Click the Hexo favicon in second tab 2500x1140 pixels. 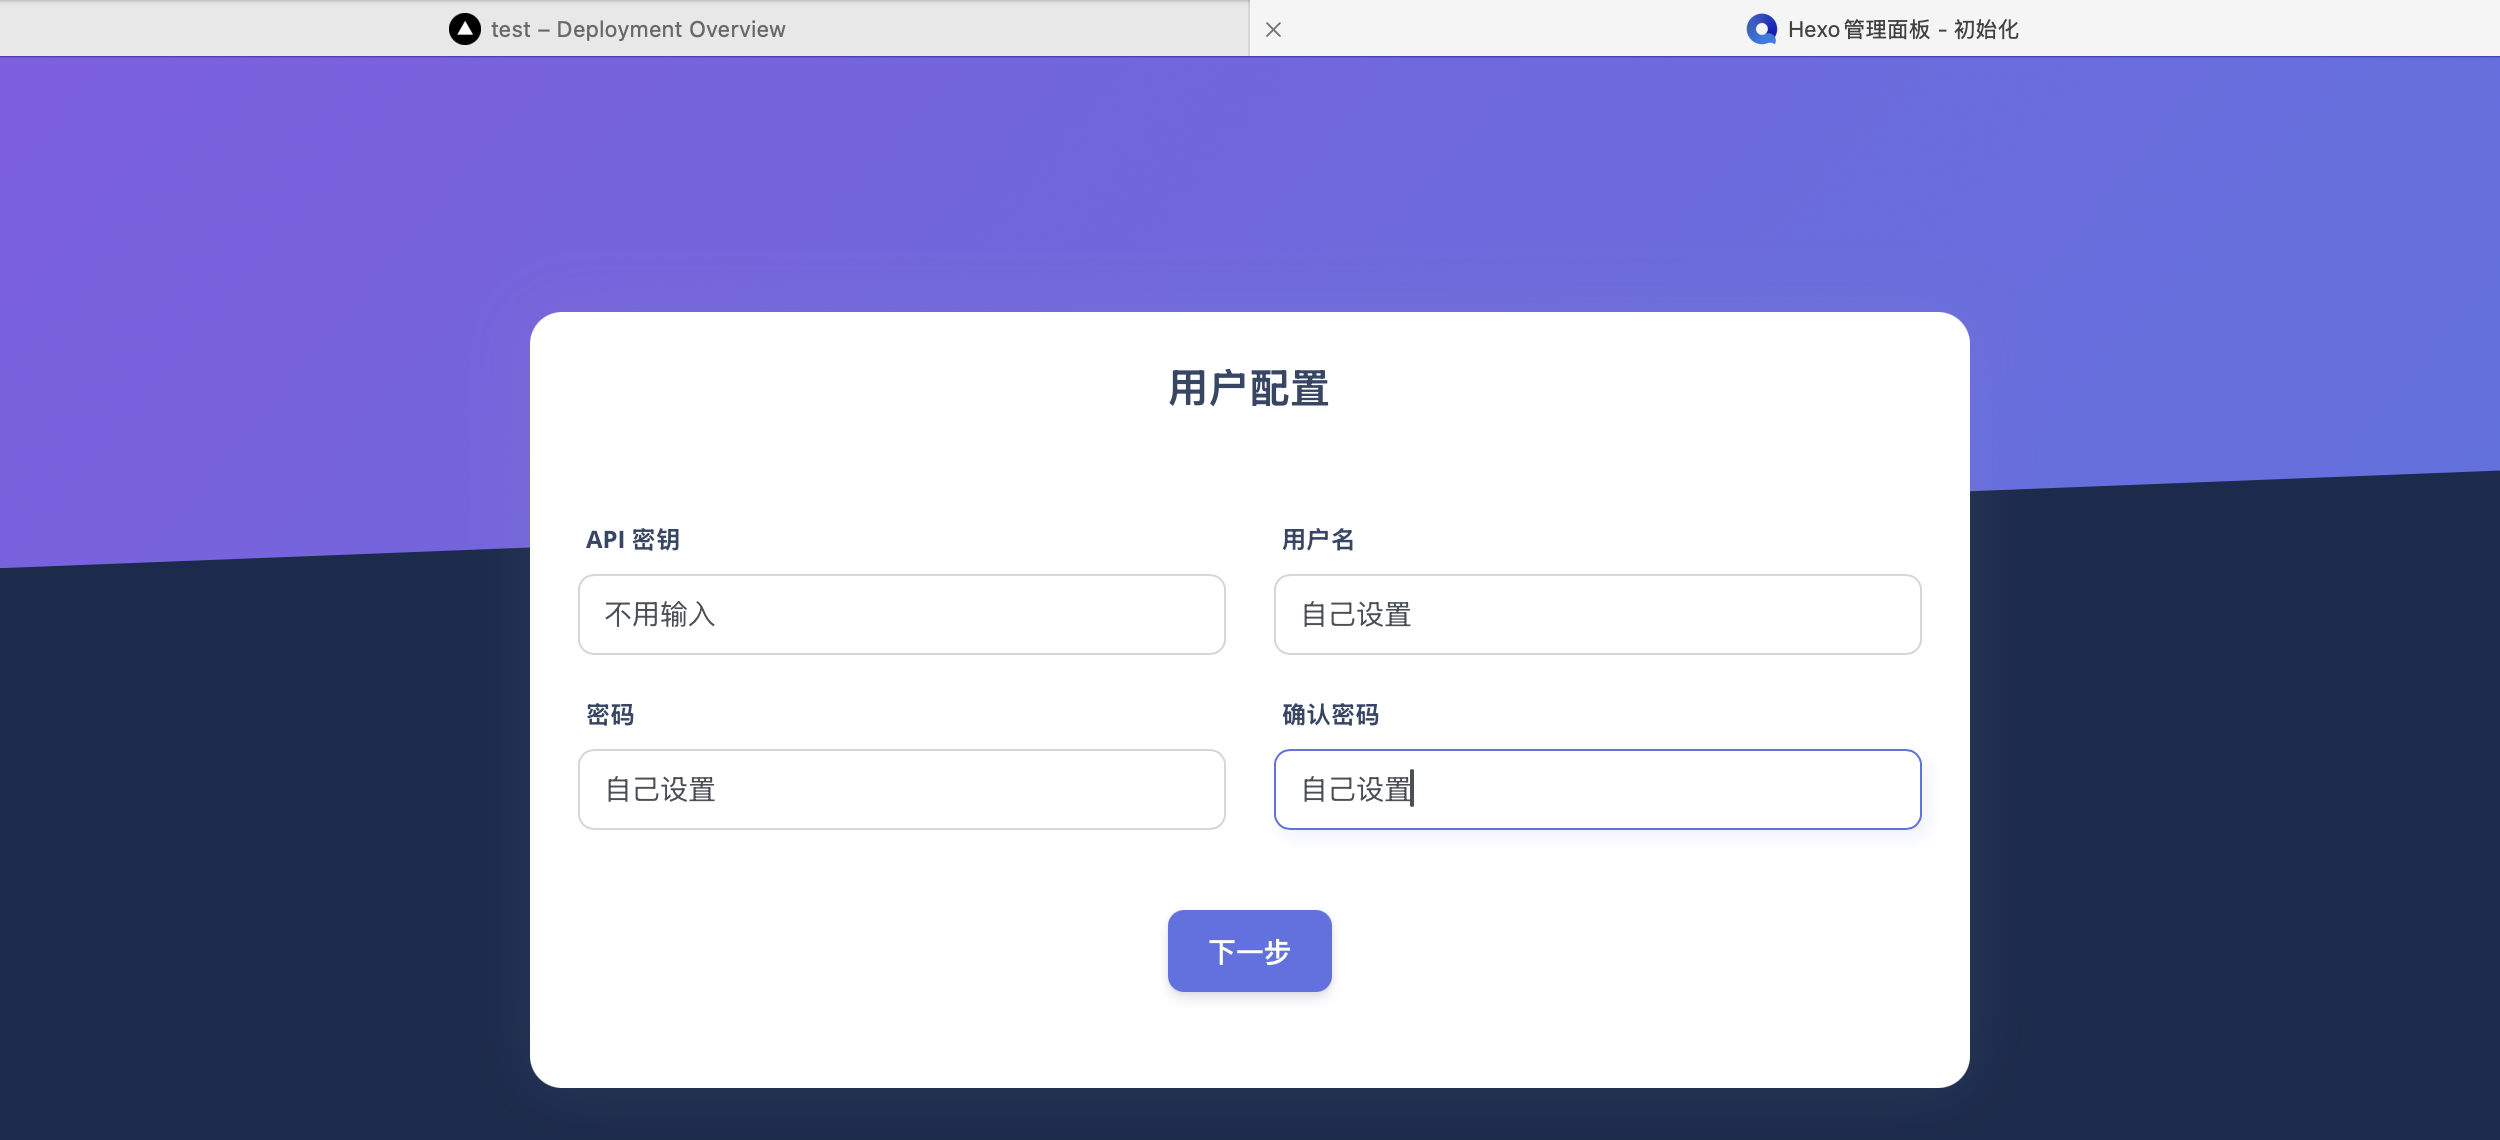click(1760, 29)
